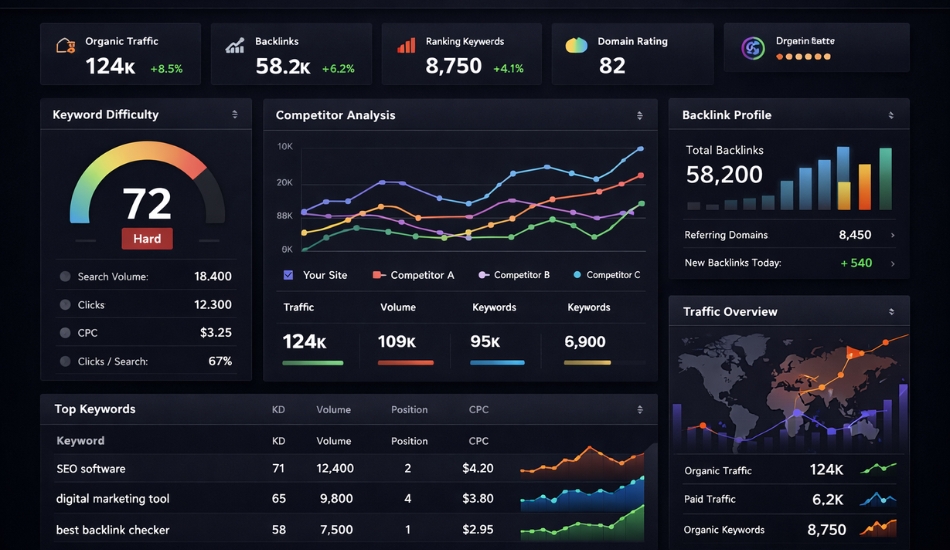Viewport: 950px width, 550px height.
Task: Click the red Hard difficulty badge
Action: [147, 239]
